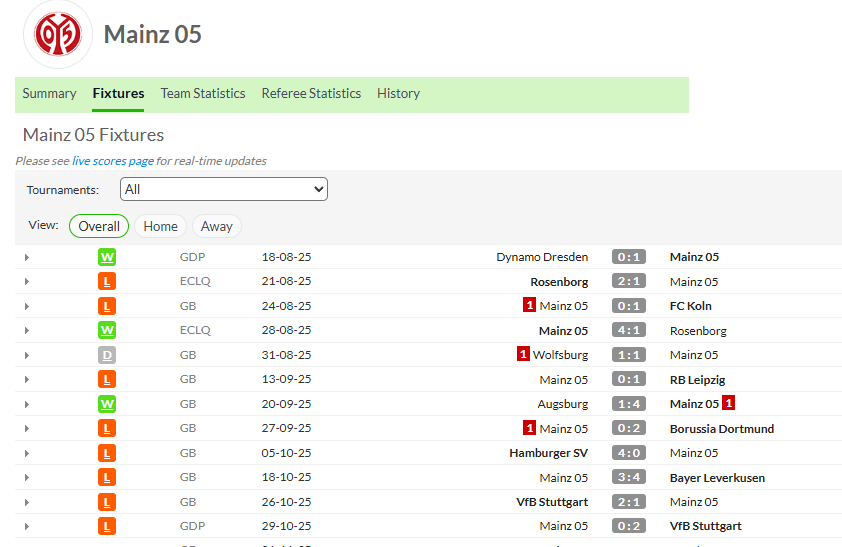This screenshot has width=842, height=547.
Task: Open the Referee Statistics tab
Action: (311, 93)
